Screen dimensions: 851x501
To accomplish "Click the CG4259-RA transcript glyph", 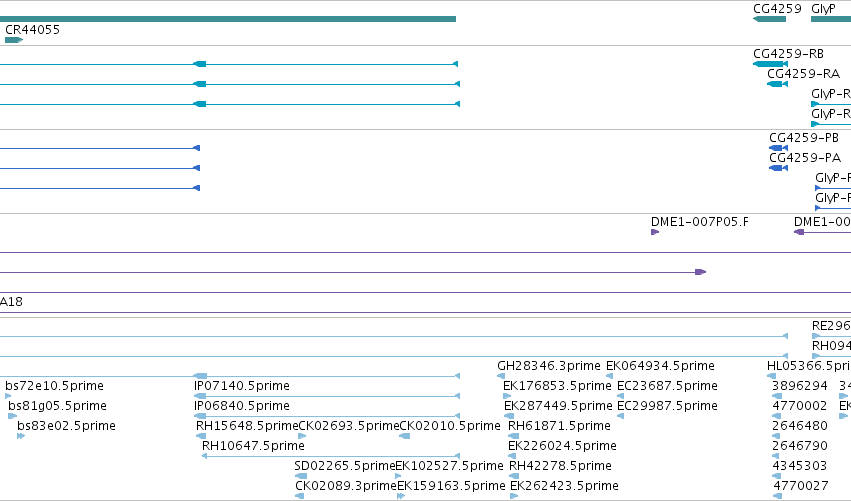I will (777, 84).
